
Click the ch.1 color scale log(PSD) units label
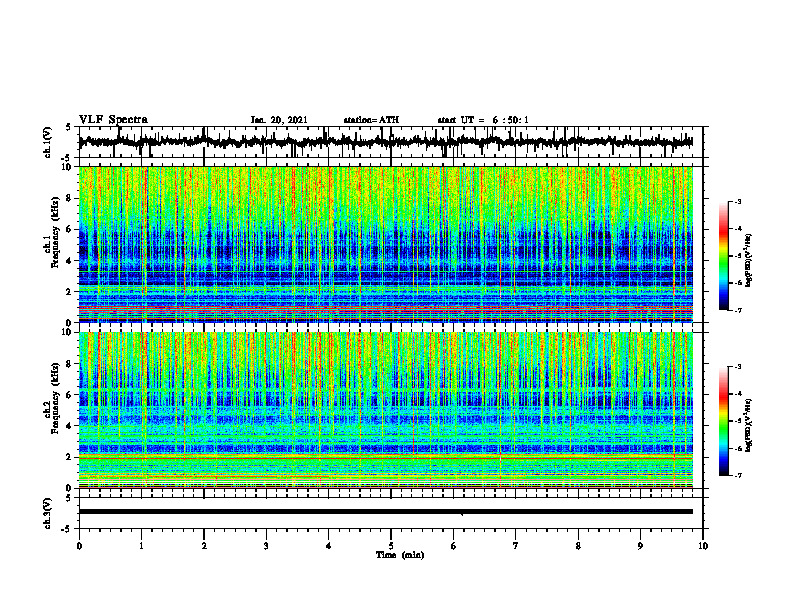(749, 261)
